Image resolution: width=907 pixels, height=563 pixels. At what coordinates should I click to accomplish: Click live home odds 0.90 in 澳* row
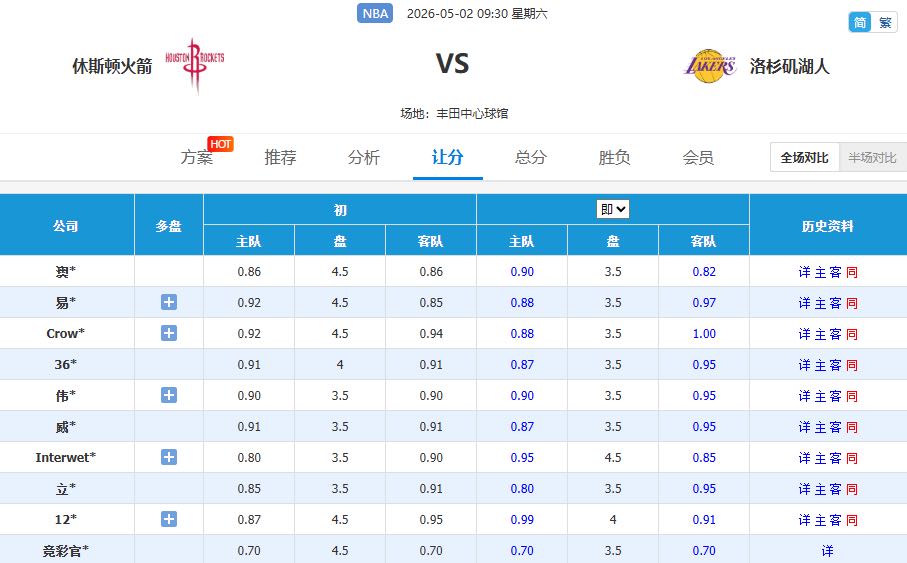522,271
